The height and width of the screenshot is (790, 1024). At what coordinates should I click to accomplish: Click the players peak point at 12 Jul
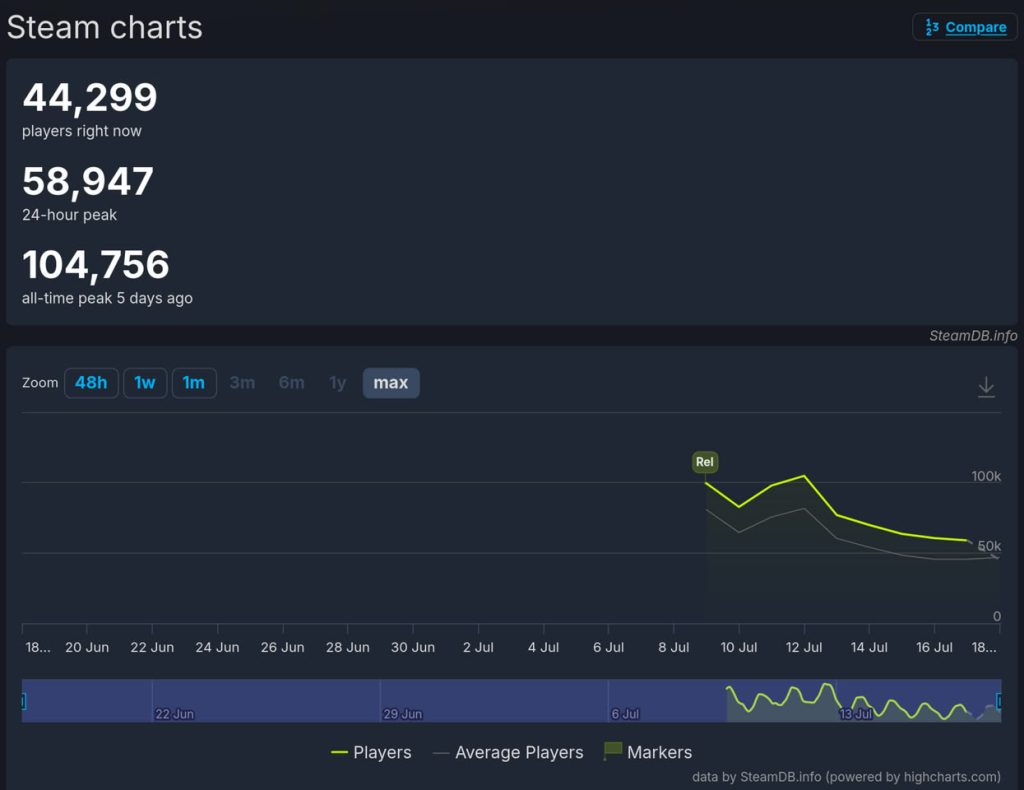(x=804, y=476)
